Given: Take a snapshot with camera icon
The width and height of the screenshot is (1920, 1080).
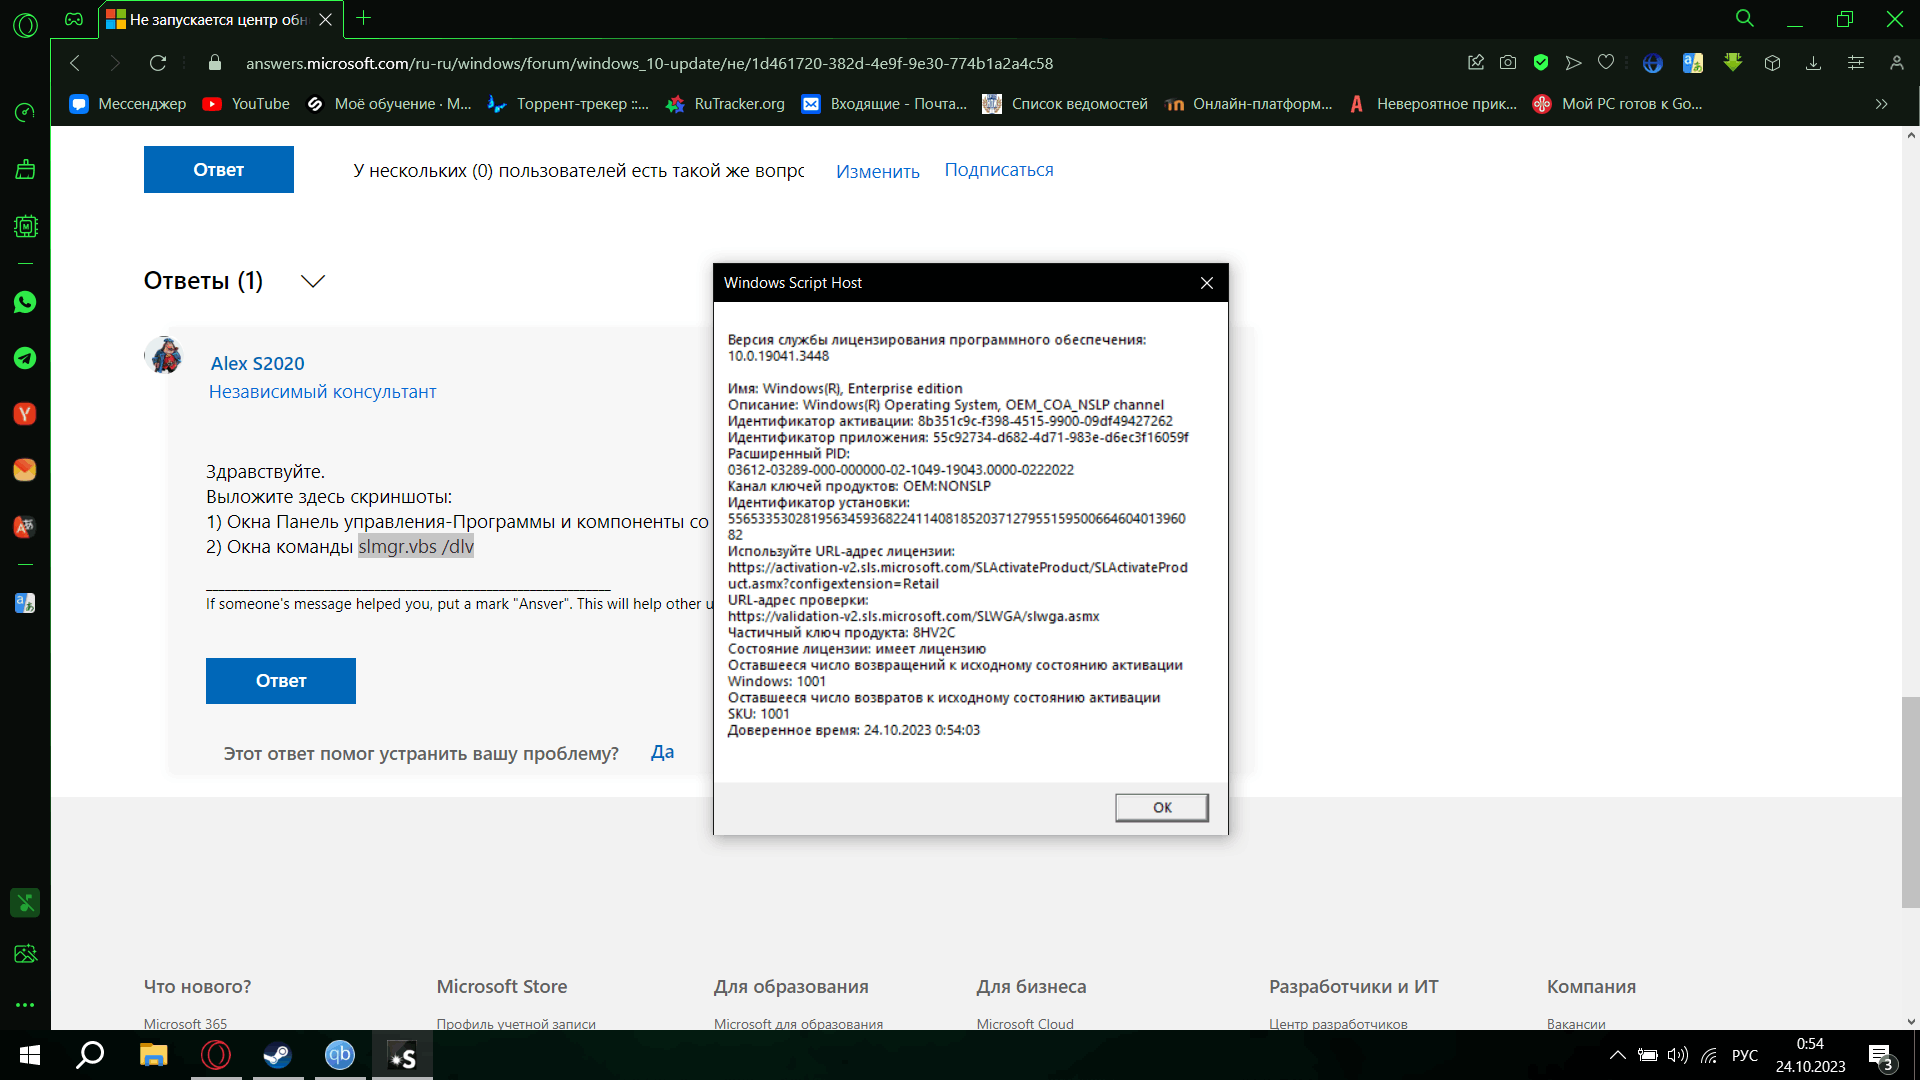Looking at the screenshot, I should (x=1508, y=63).
